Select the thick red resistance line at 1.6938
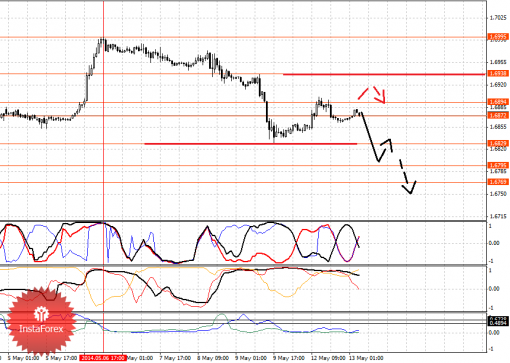Viewport: 510px width, 363px height. (x=384, y=74)
